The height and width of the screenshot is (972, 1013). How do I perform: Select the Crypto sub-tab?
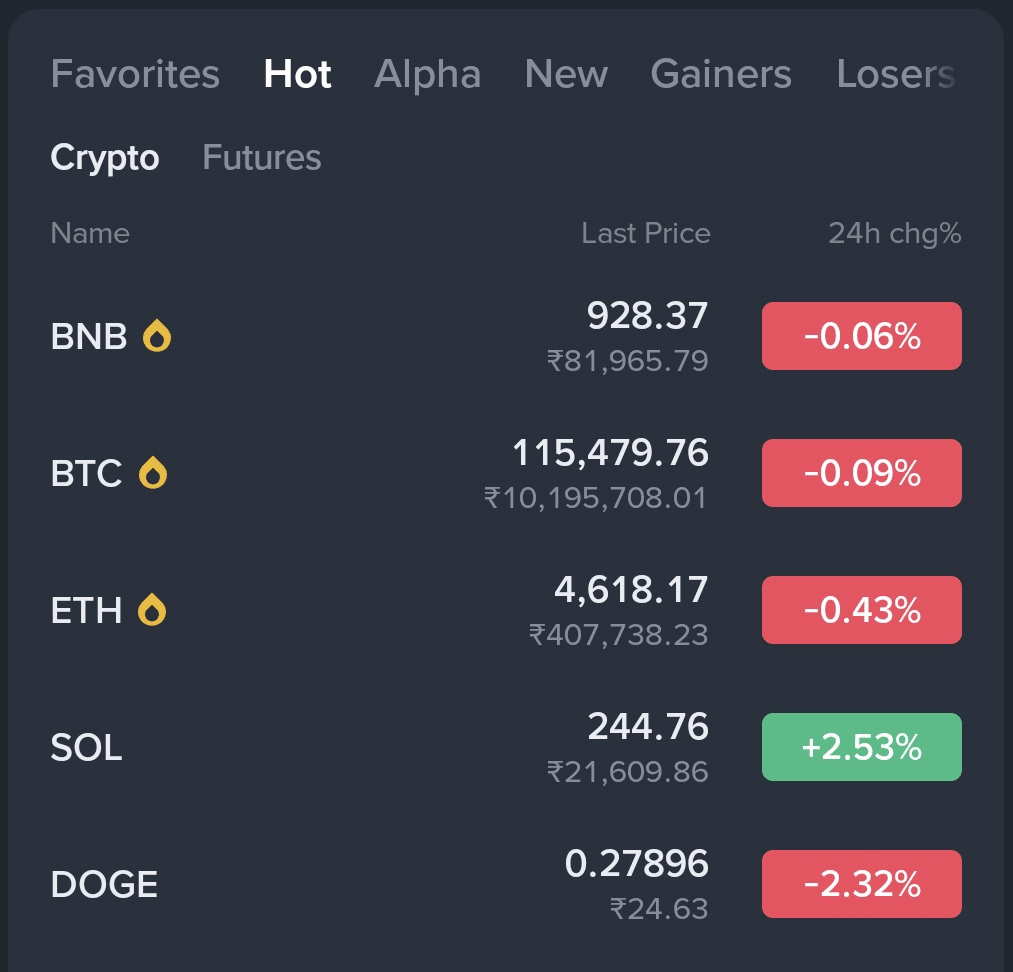tap(105, 157)
